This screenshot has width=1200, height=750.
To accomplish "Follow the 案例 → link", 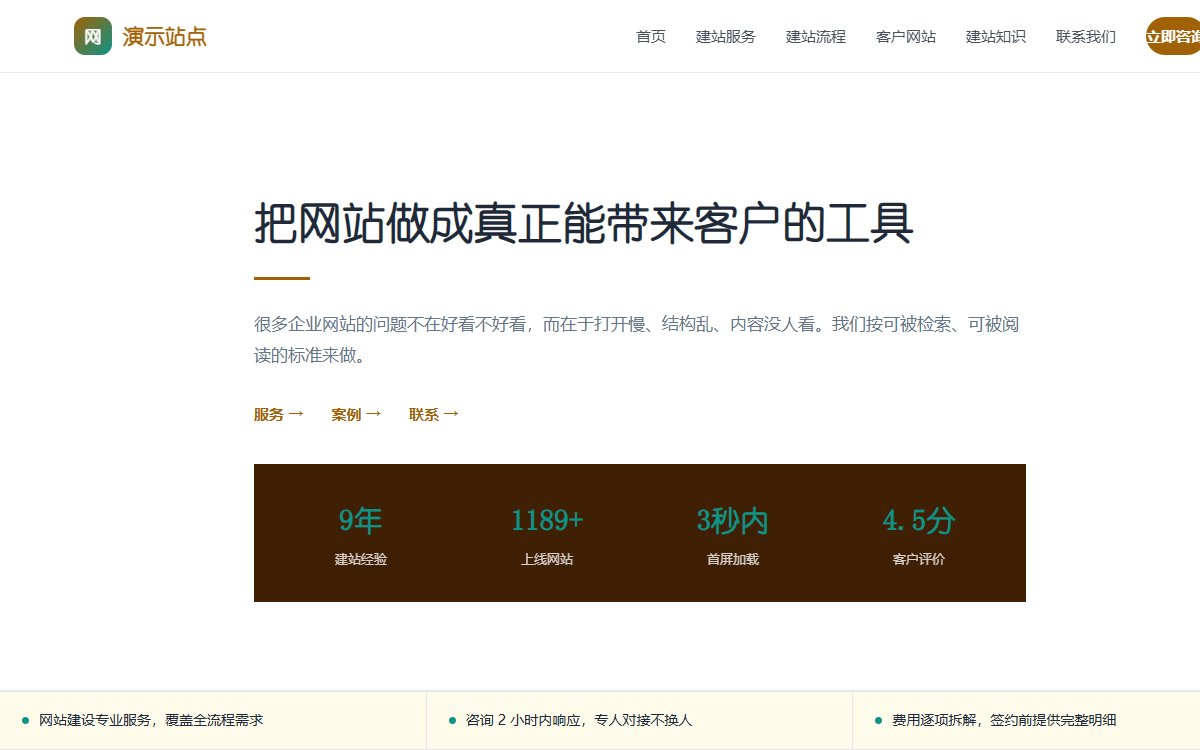I will tap(356, 414).
